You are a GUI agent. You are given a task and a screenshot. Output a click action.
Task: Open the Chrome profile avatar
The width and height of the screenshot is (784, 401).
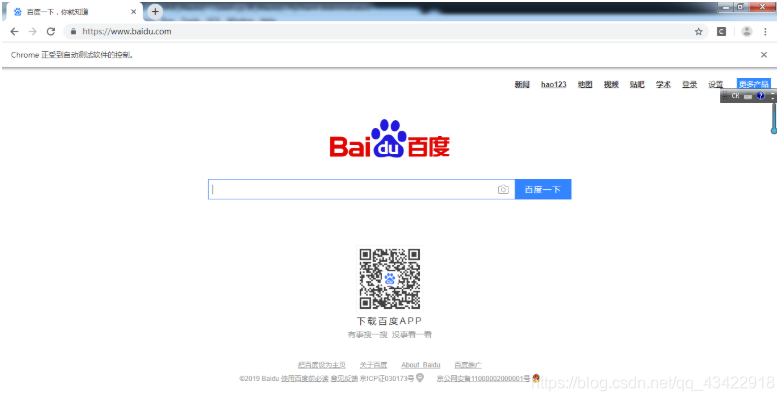click(746, 32)
